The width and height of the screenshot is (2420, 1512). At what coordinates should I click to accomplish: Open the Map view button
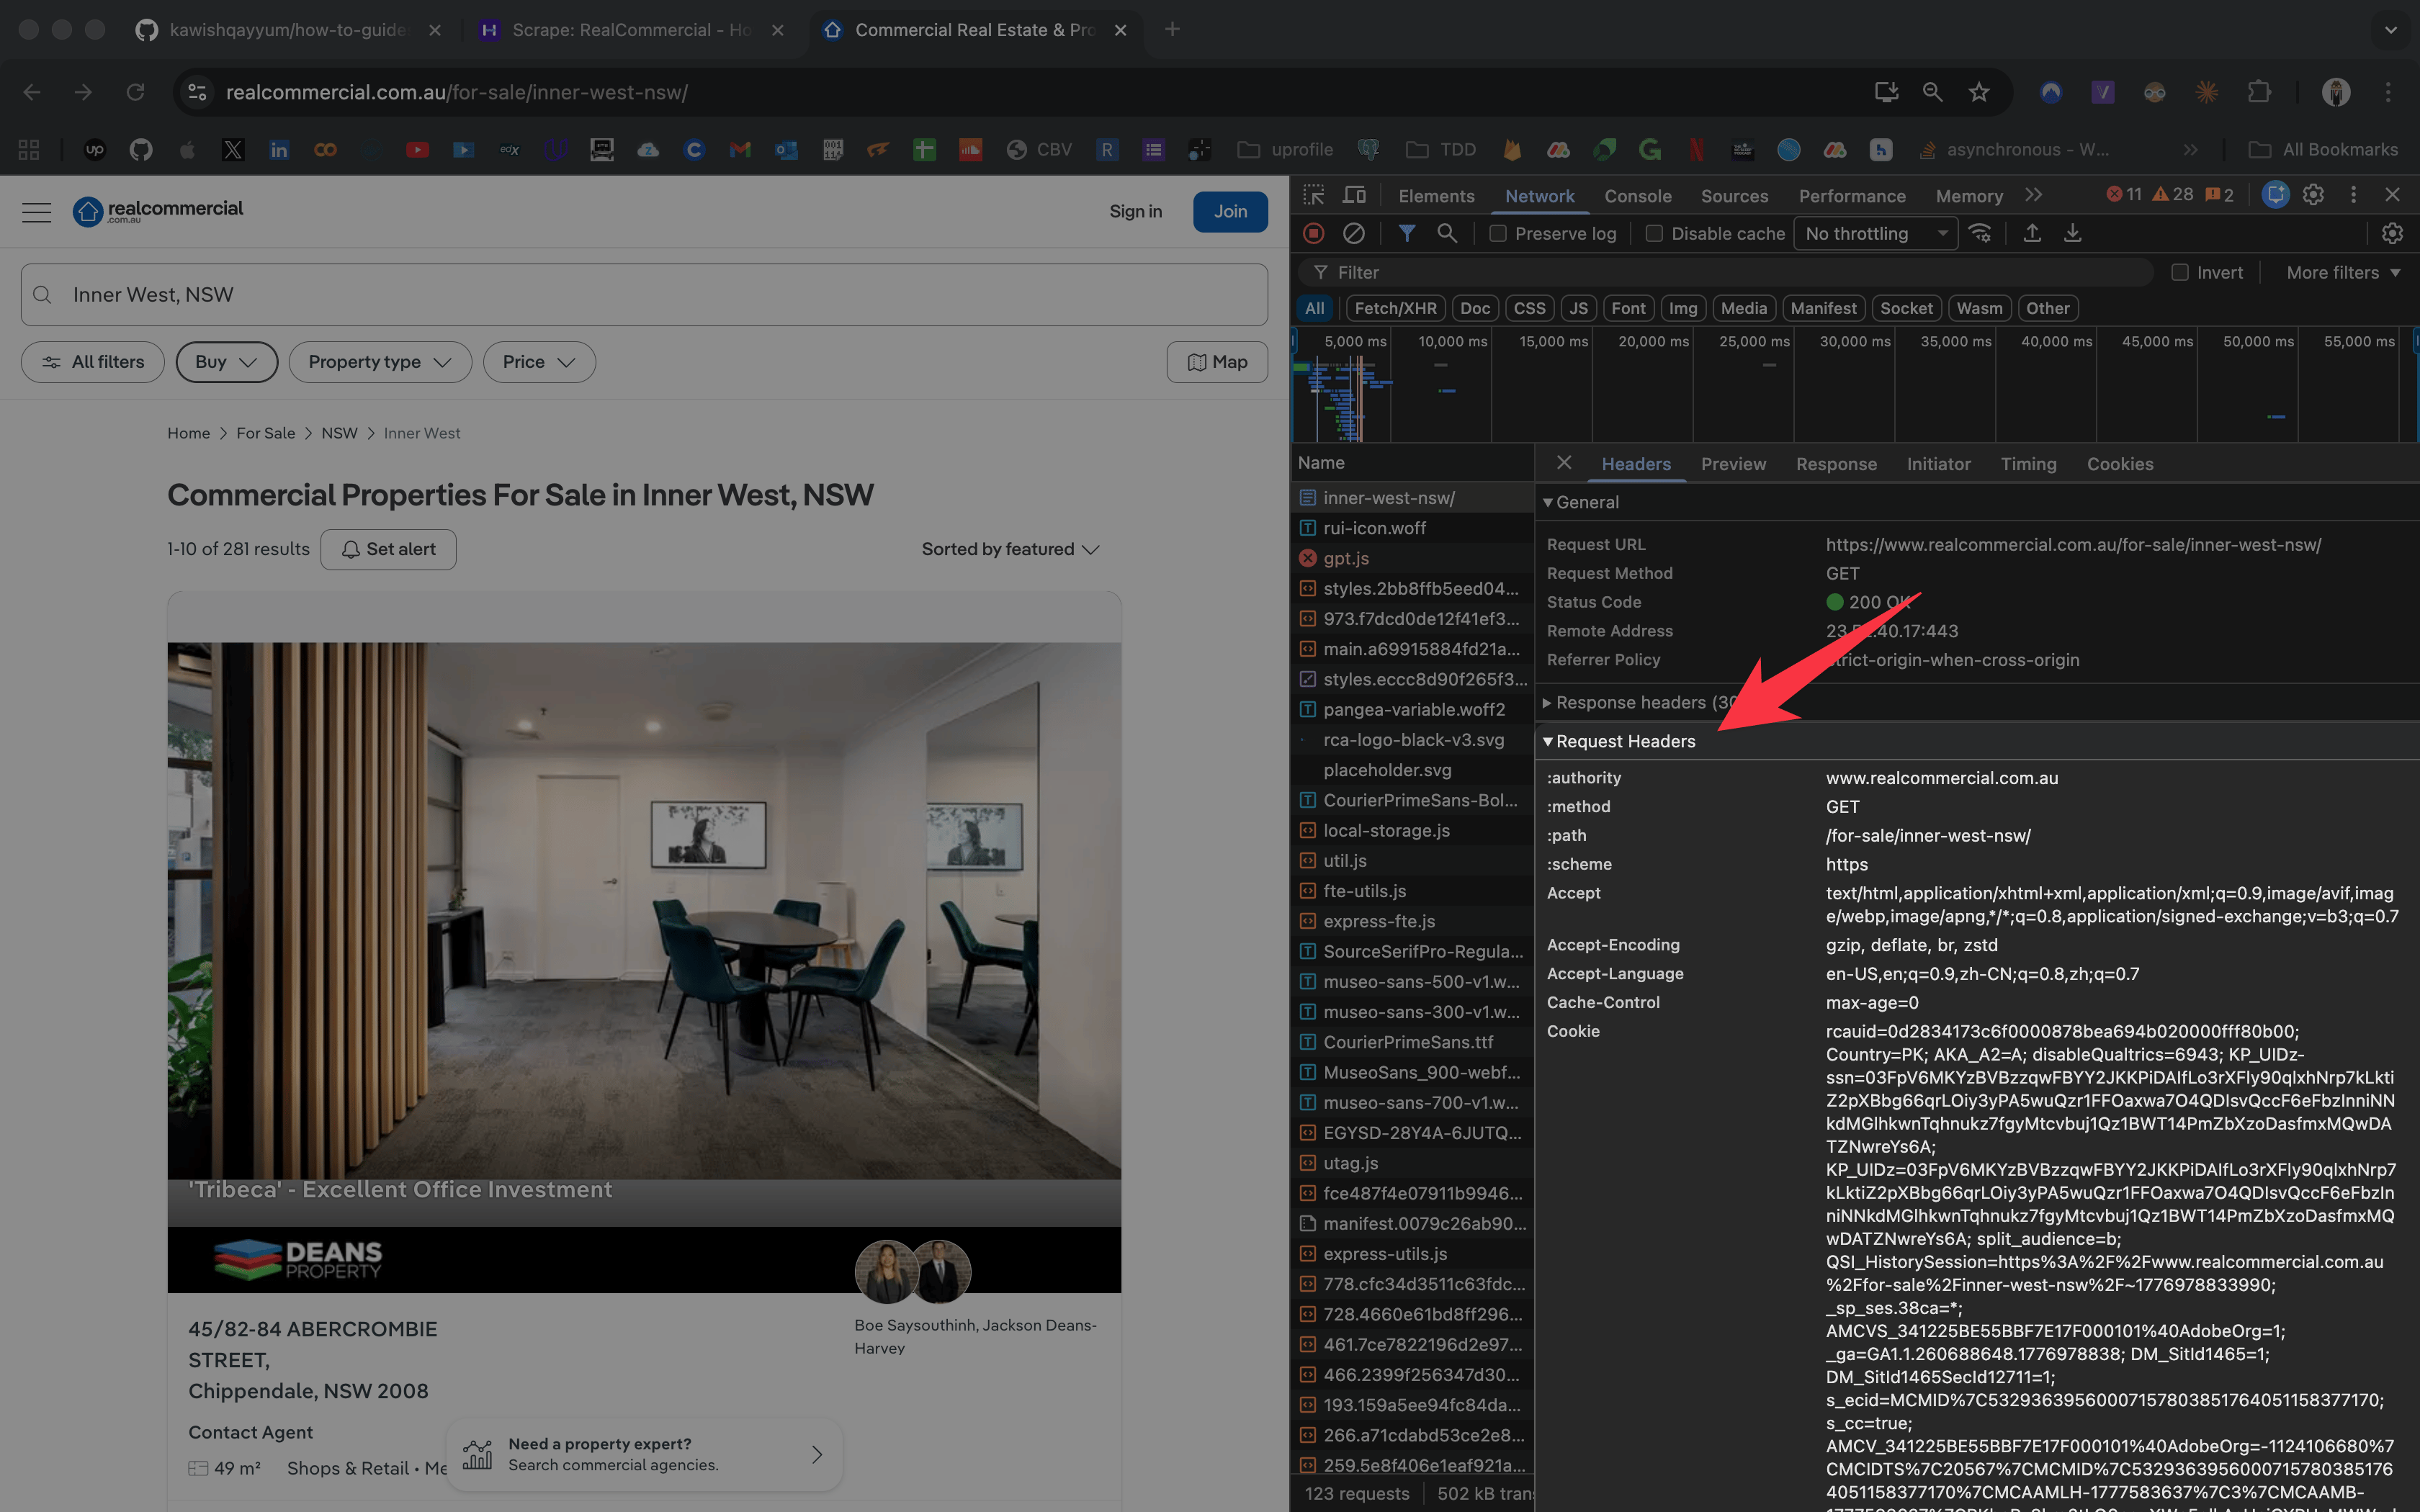[1217, 362]
